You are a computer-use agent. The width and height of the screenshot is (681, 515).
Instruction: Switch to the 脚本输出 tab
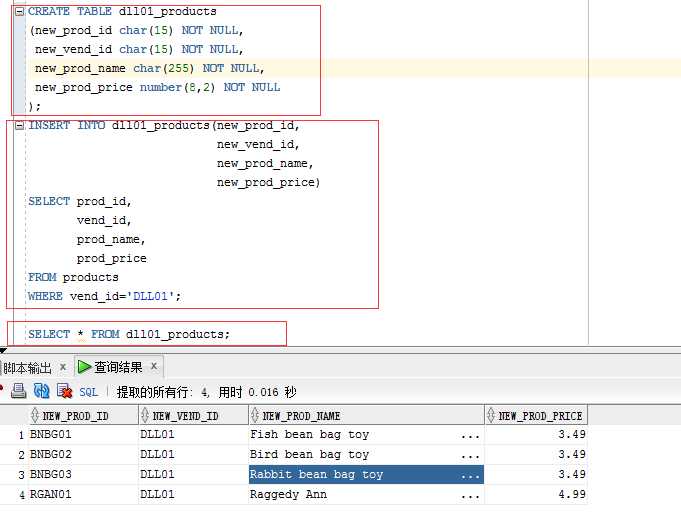[27, 368]
